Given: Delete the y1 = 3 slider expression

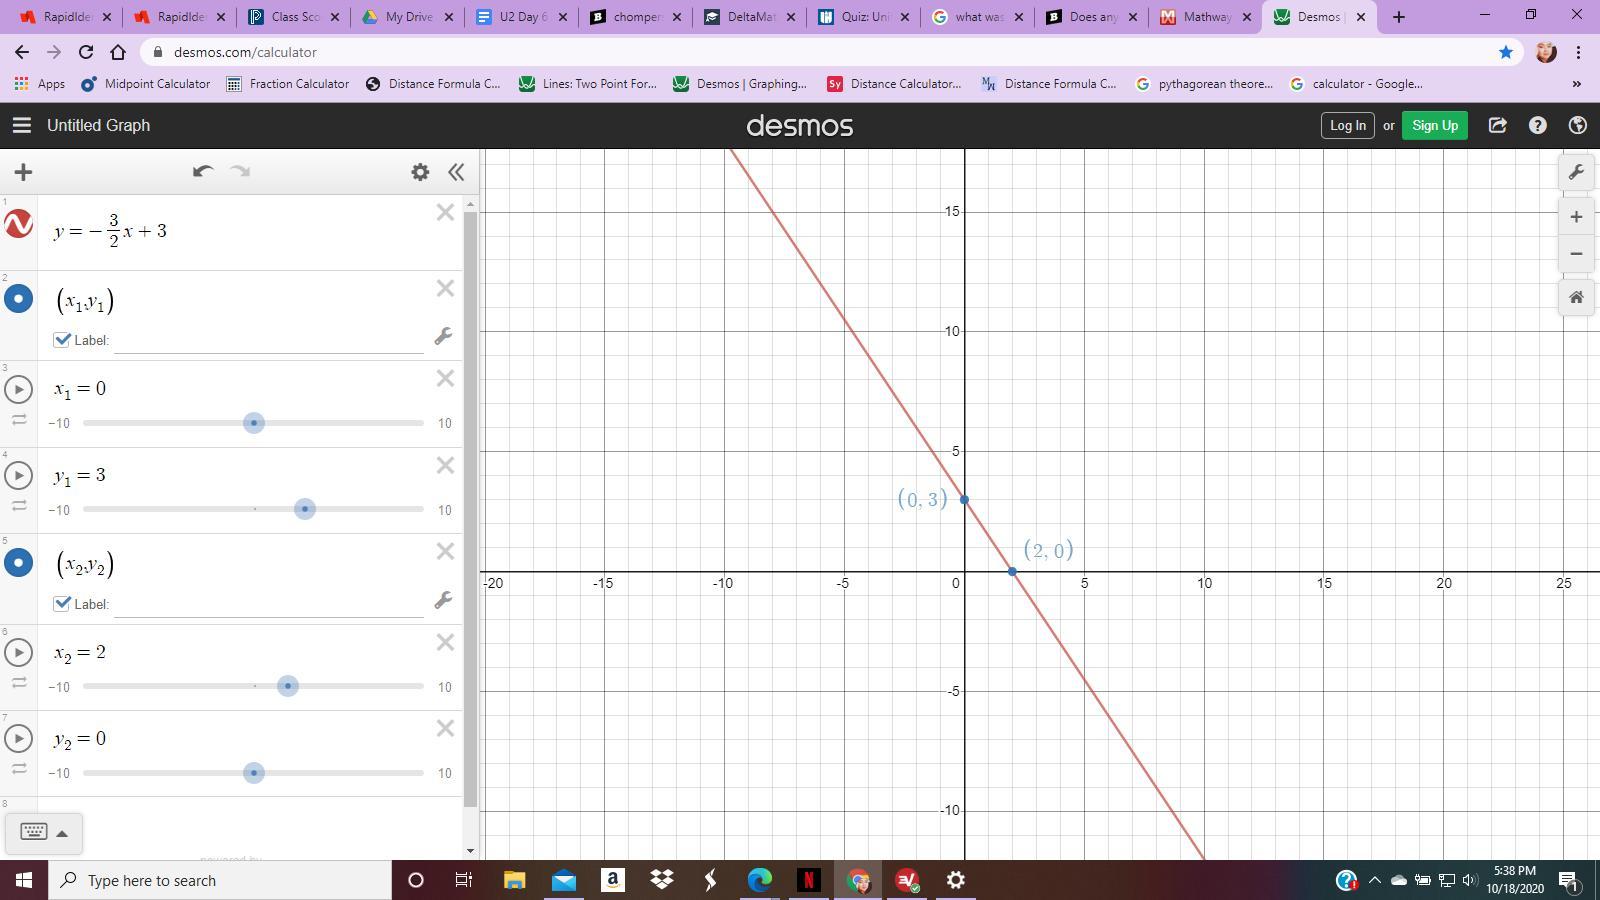Looking at the screenshot, I should pyautogui.click(x=446, y=465).
